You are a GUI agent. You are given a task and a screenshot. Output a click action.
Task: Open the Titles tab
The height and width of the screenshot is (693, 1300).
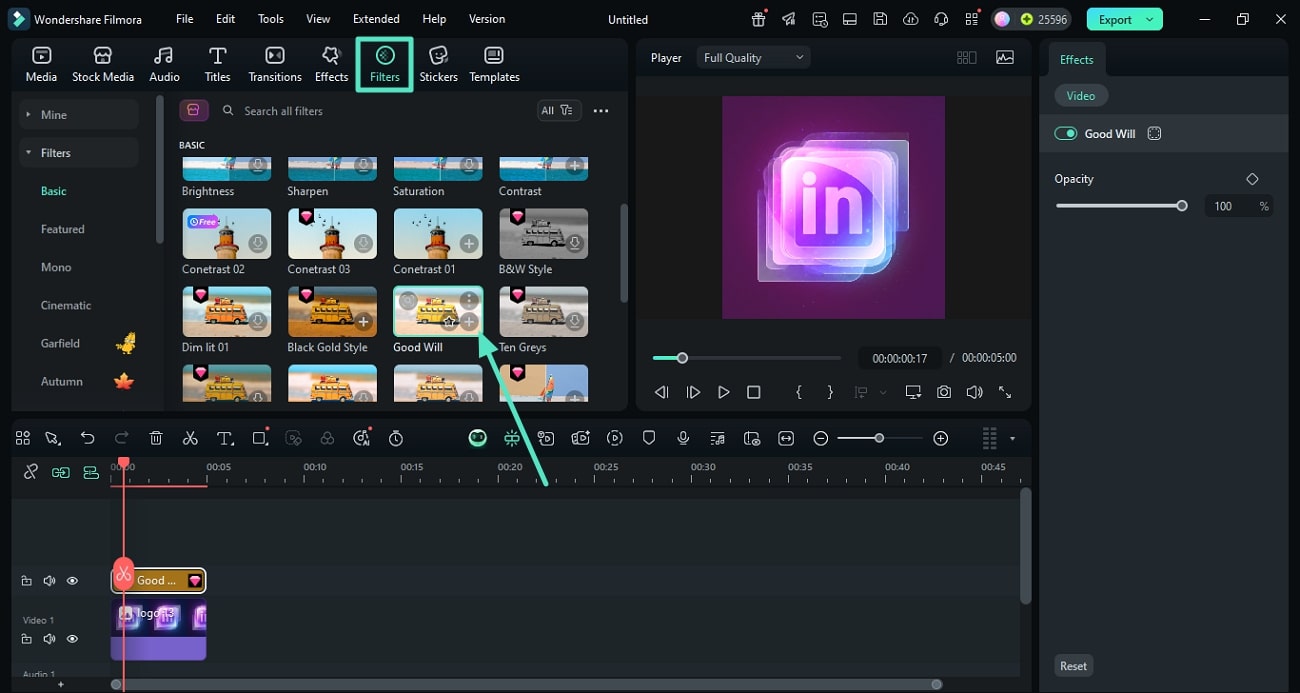[x=217, y=64]
